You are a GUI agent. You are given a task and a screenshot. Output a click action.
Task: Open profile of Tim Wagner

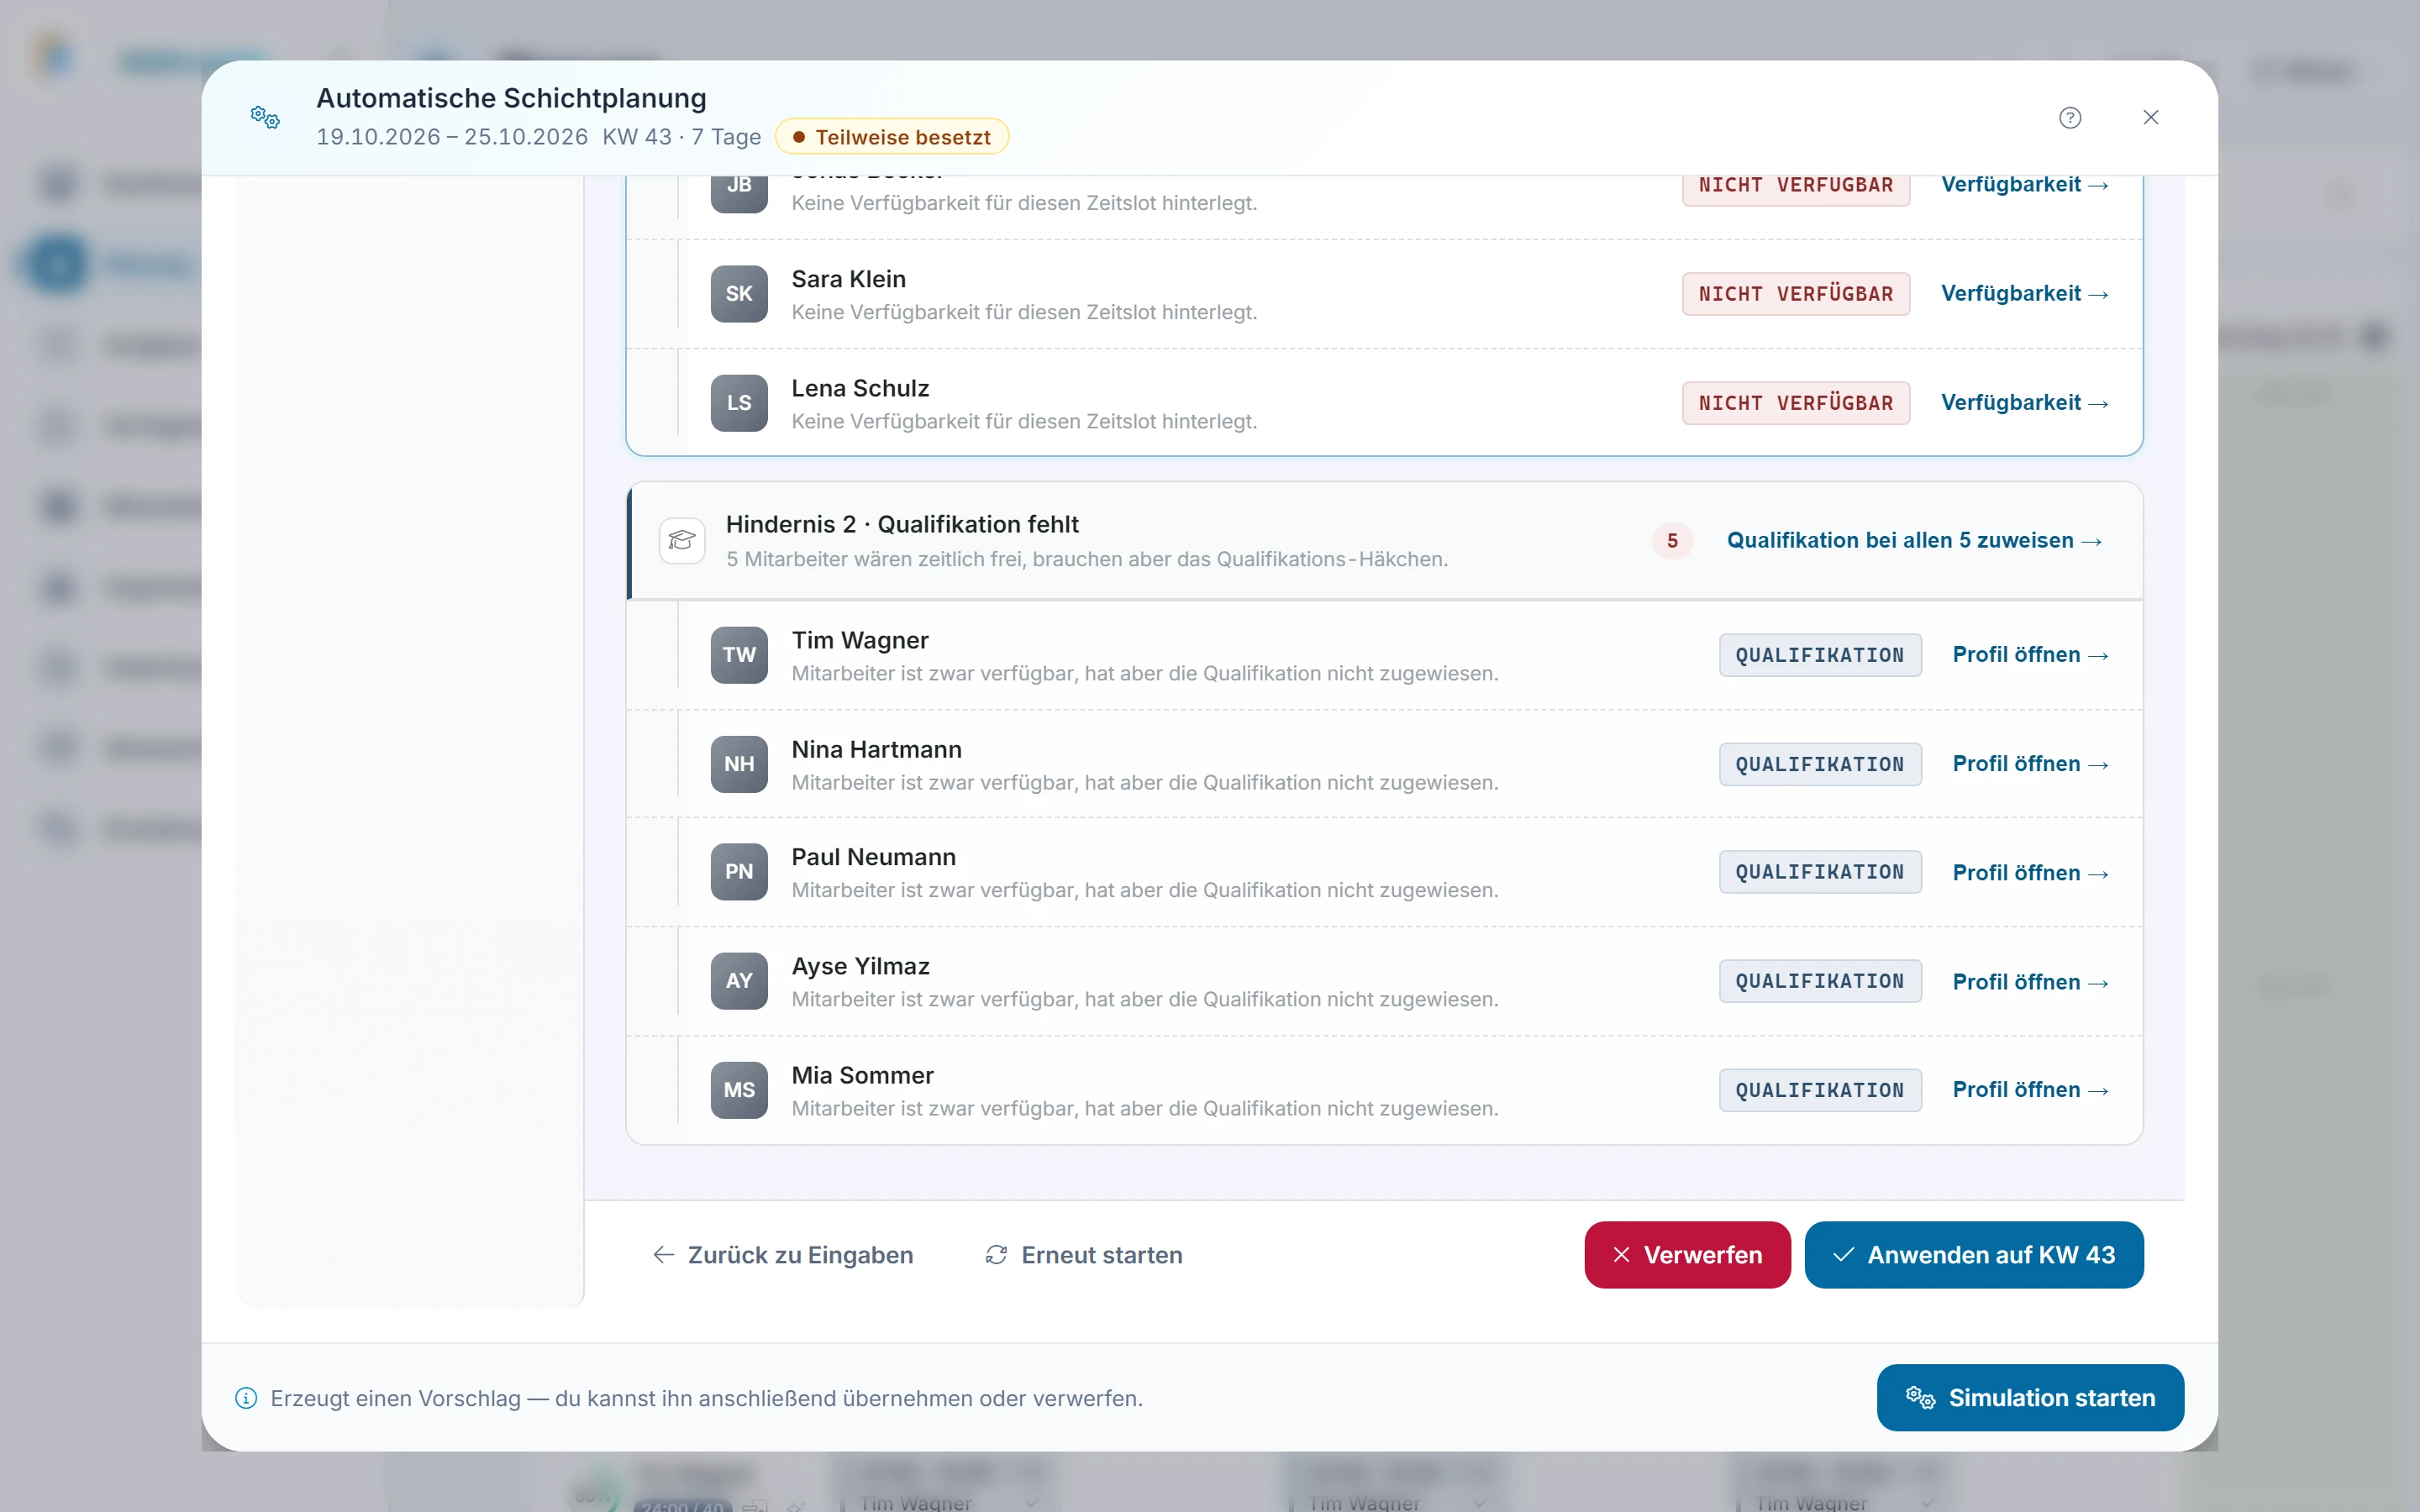click(2031, 654)
